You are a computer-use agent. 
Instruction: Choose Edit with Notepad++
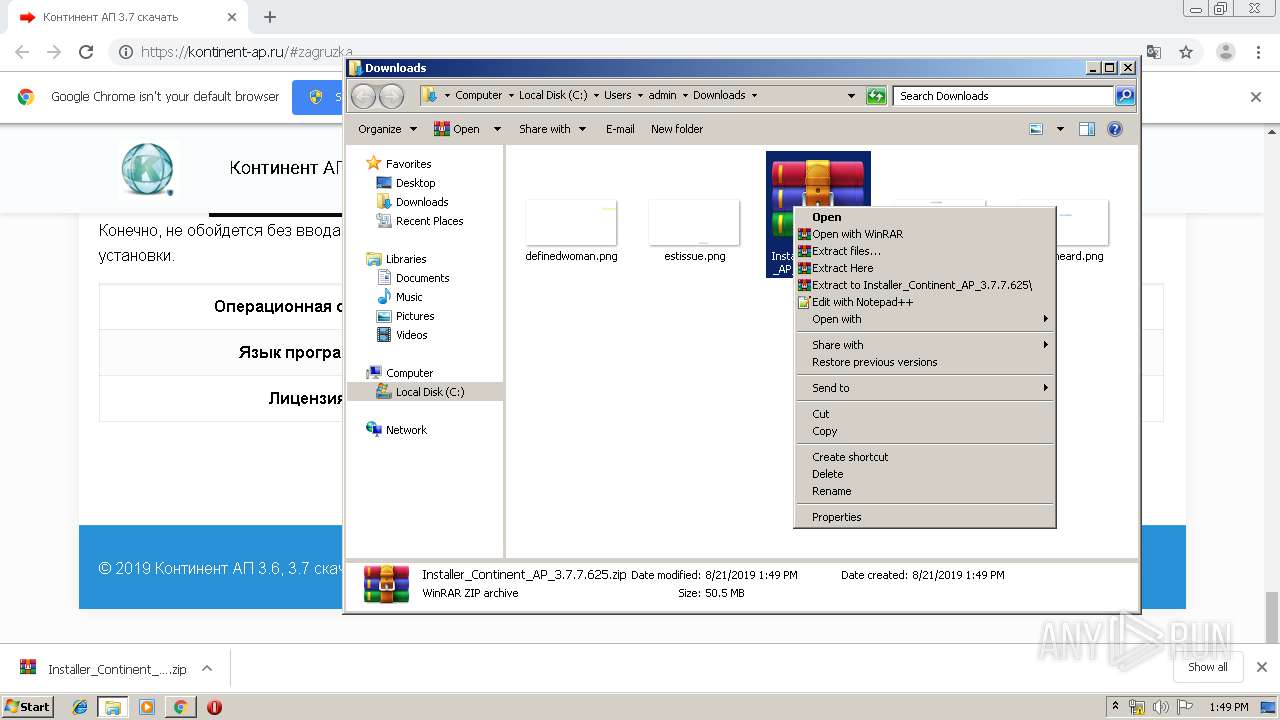click(x=924, y=302)
